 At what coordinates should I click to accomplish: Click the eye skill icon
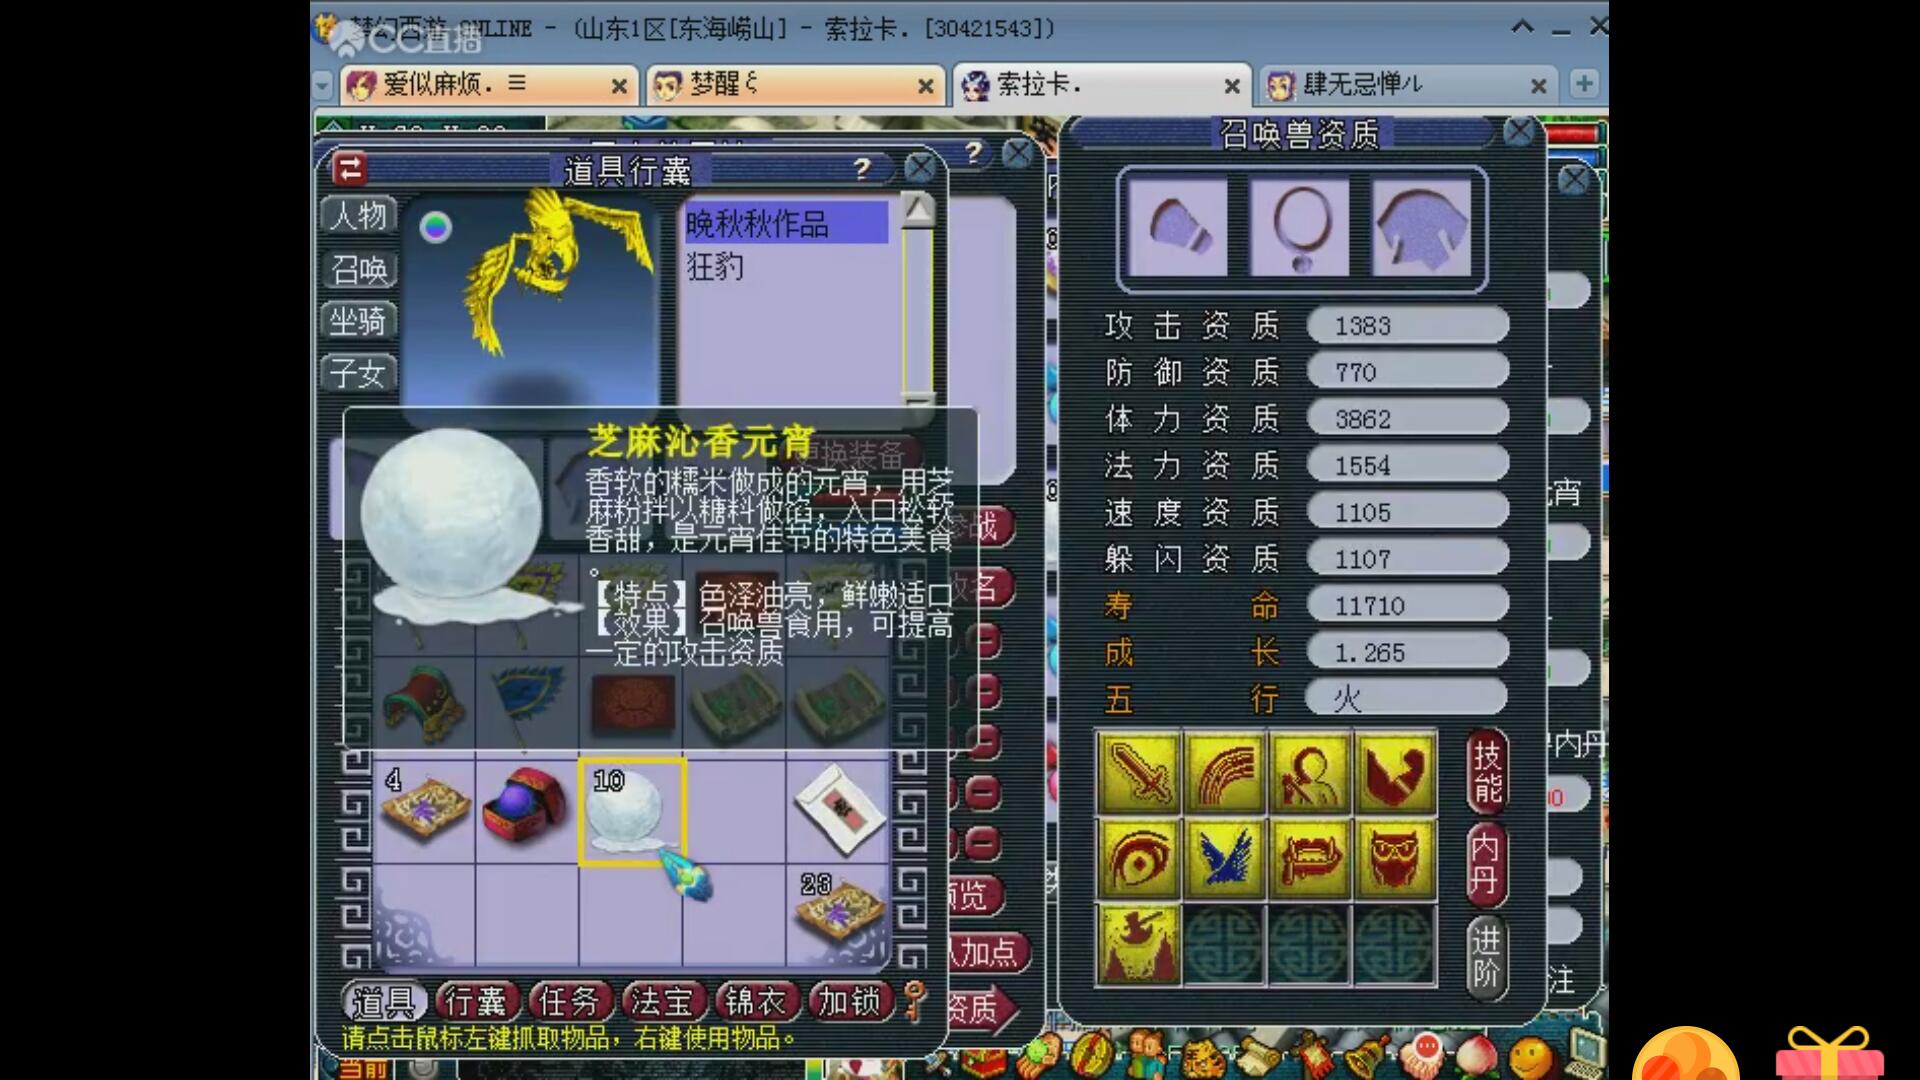tap(1139, 858)
